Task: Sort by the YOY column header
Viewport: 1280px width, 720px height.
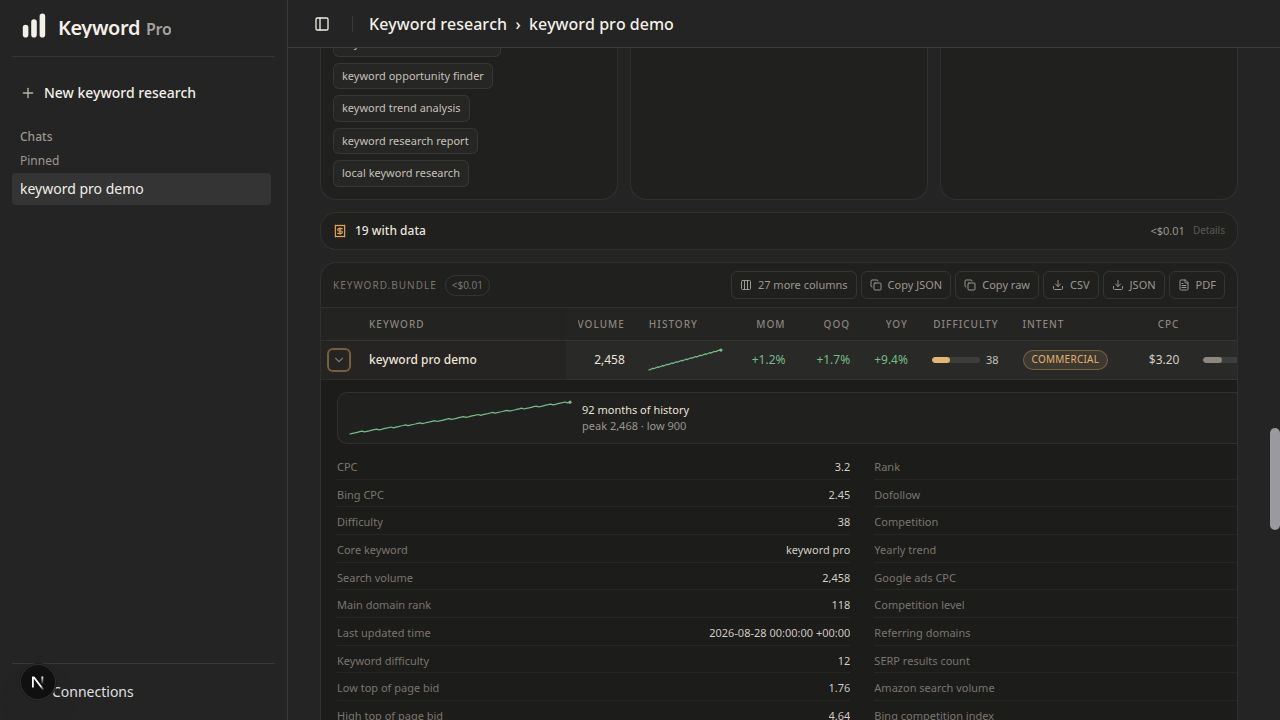Action: 896,324
